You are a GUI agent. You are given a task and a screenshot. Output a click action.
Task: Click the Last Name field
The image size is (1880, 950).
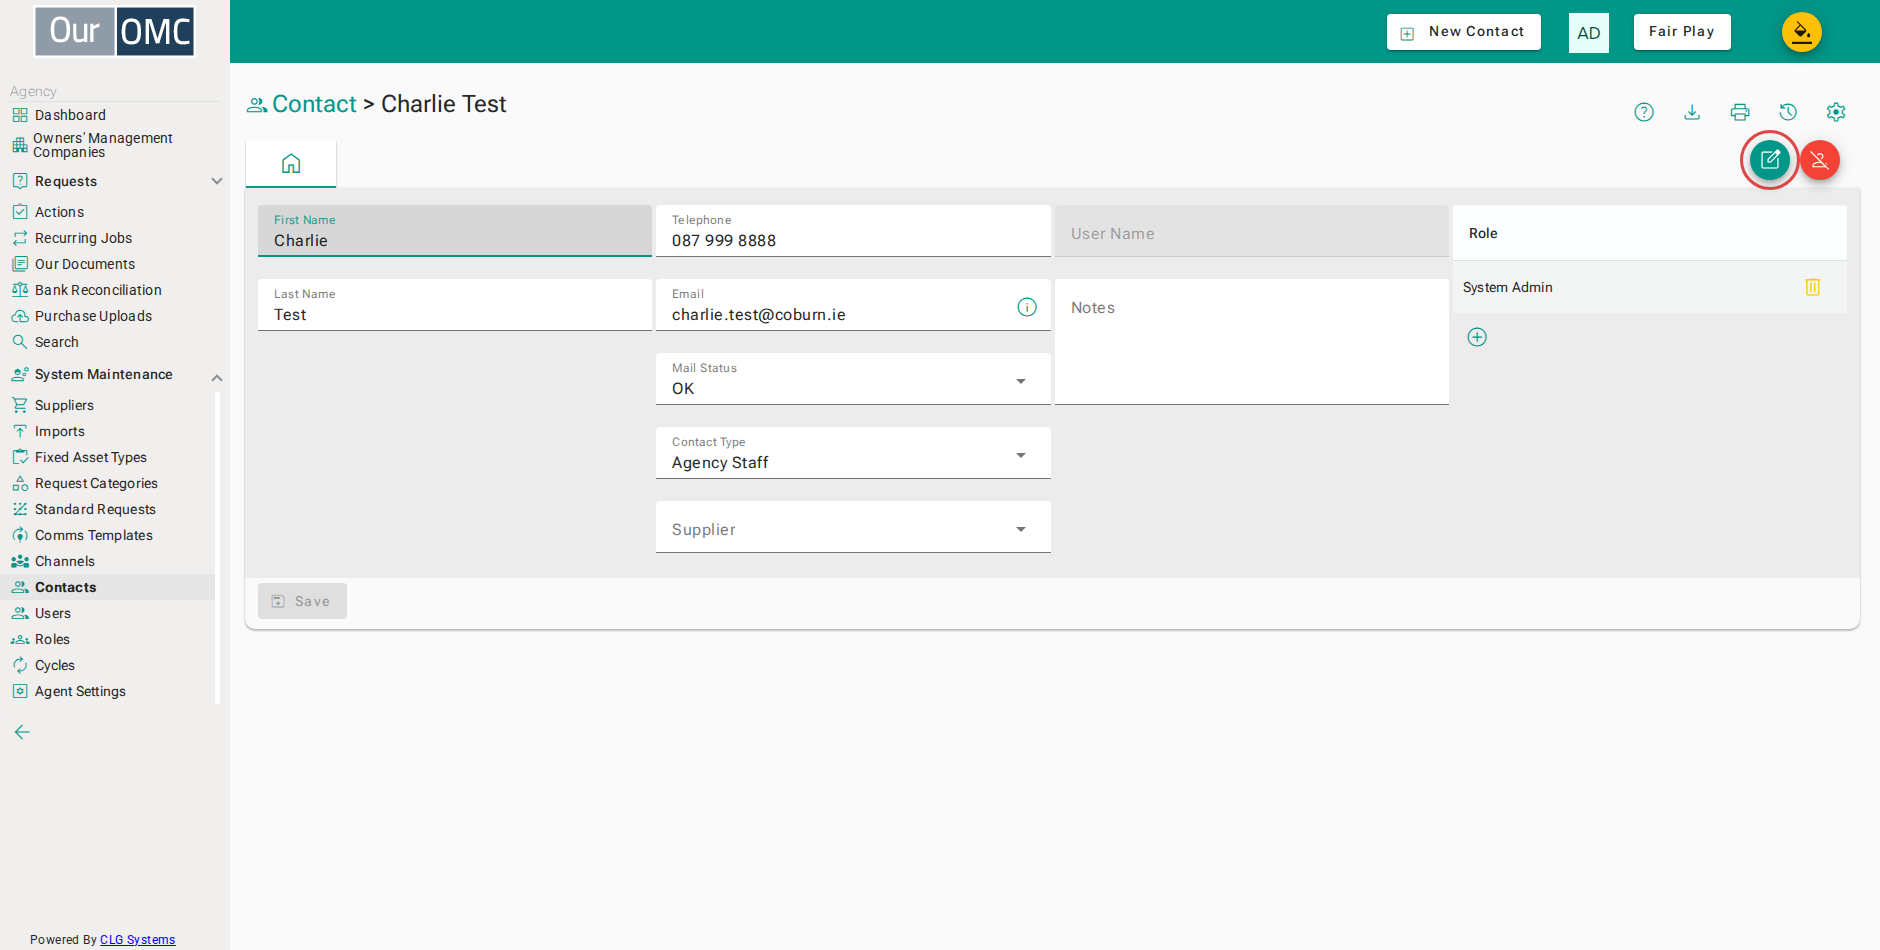point(455,305)
